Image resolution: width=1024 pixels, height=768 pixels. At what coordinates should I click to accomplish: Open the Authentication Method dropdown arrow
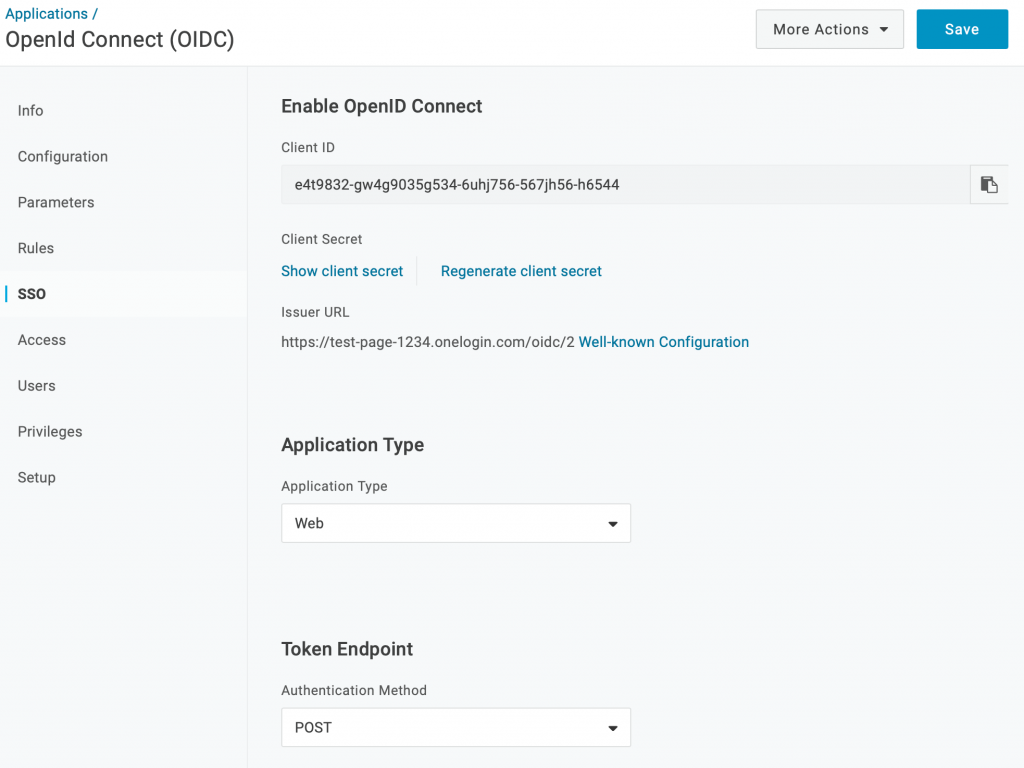click(x=613, y=727)
